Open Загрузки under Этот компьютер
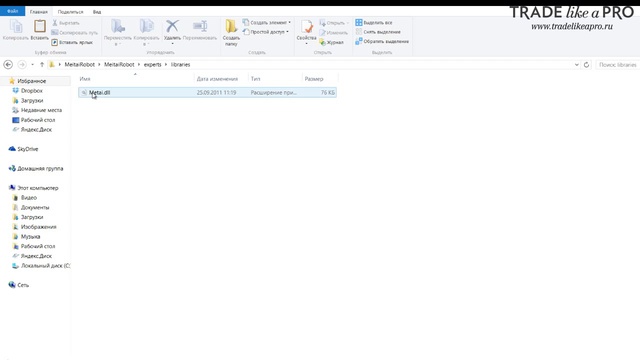 tap(32, 217)
